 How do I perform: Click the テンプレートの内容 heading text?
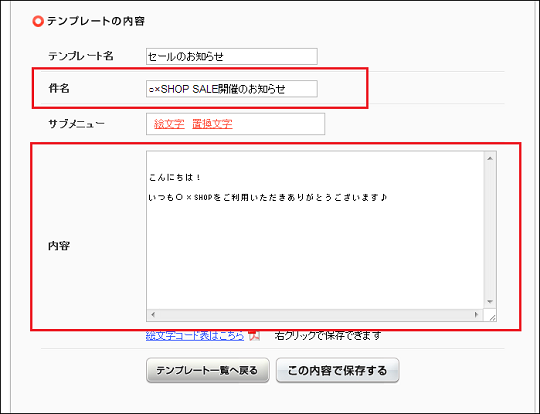[x=96, y=21]
